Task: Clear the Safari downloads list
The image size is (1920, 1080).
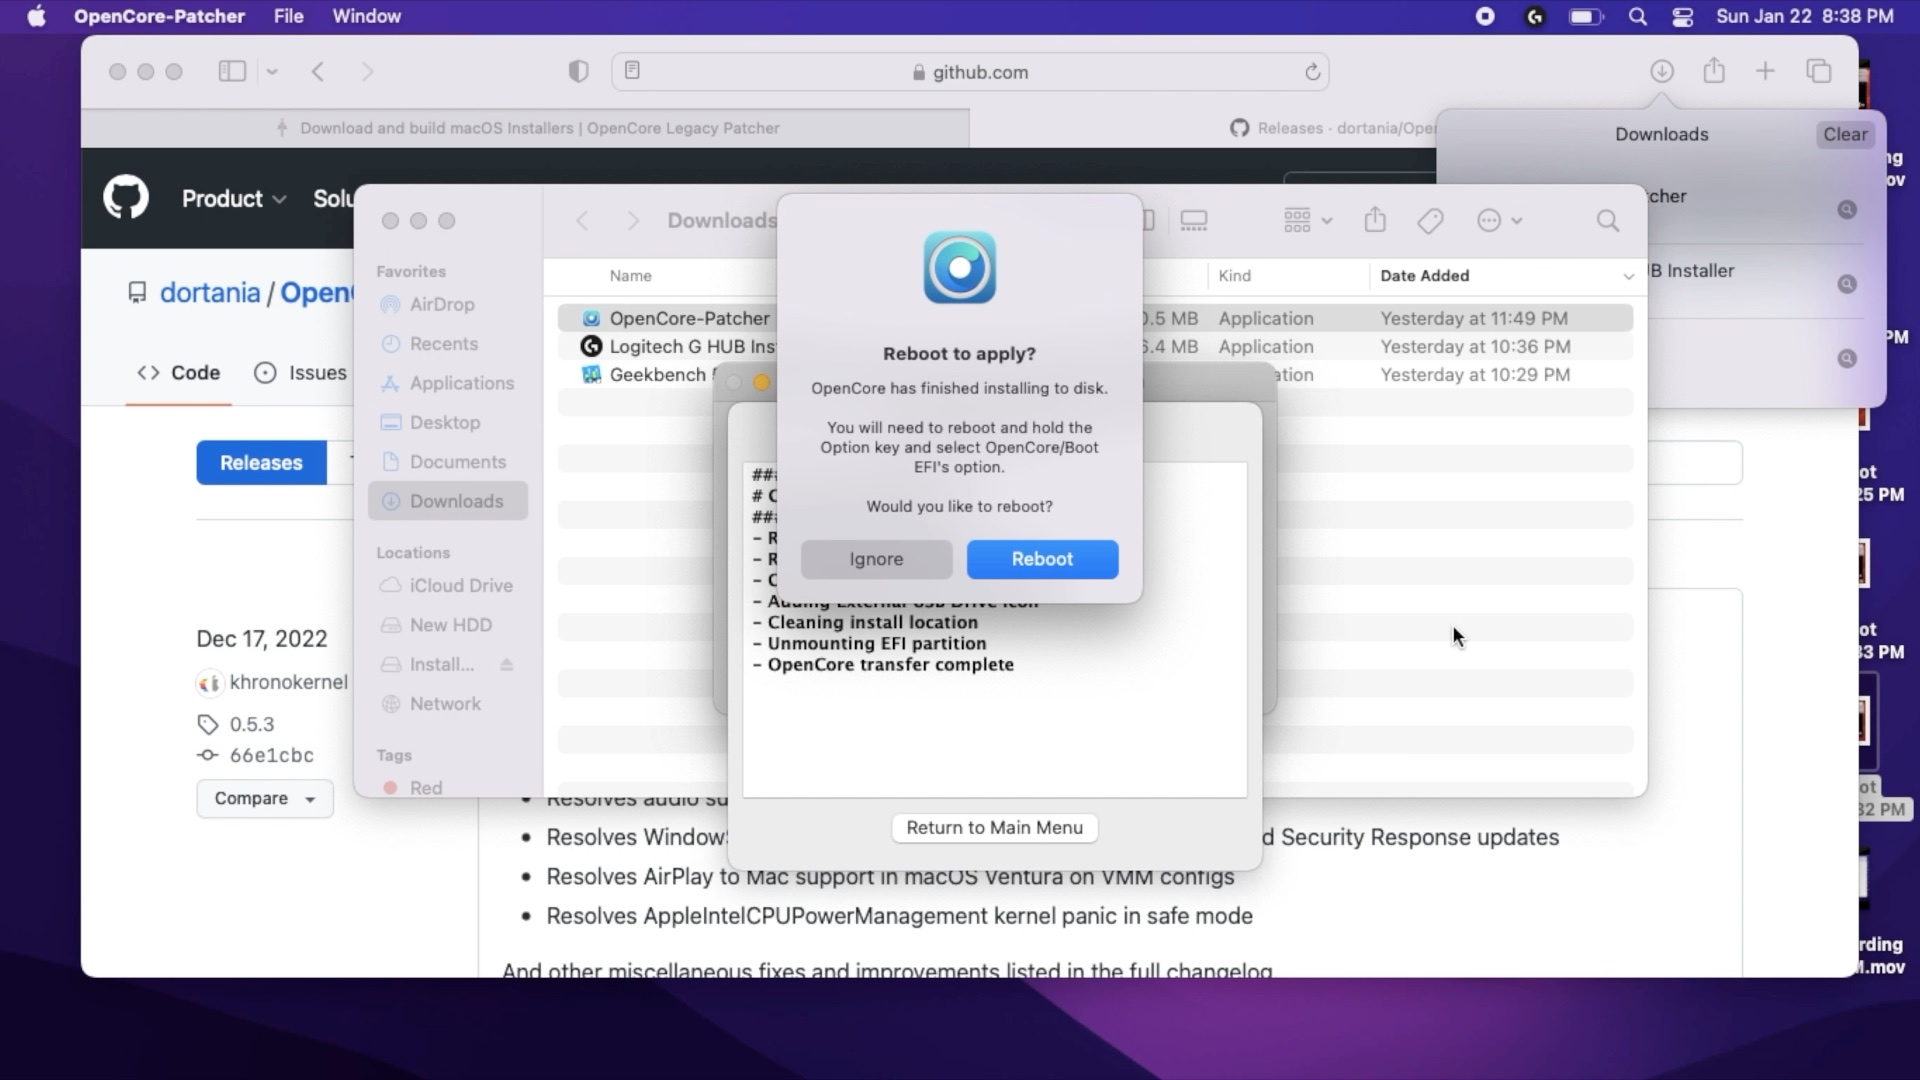Action: point(1845,134)
